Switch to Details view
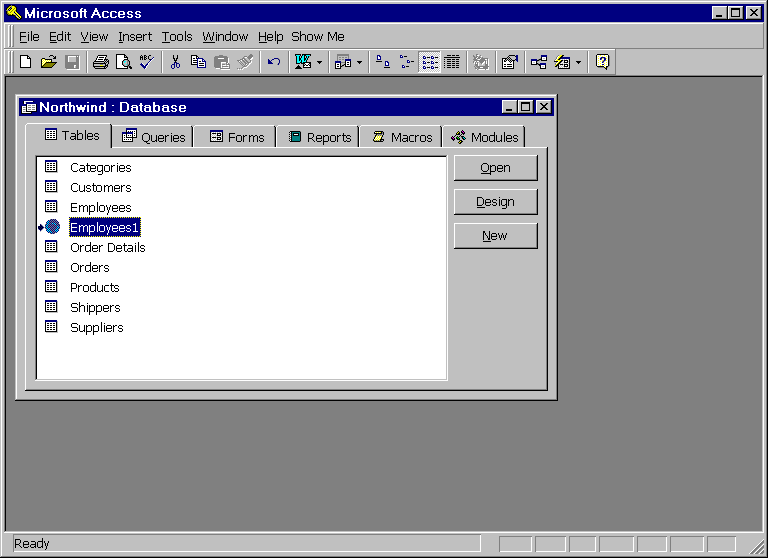 point(452,62)
